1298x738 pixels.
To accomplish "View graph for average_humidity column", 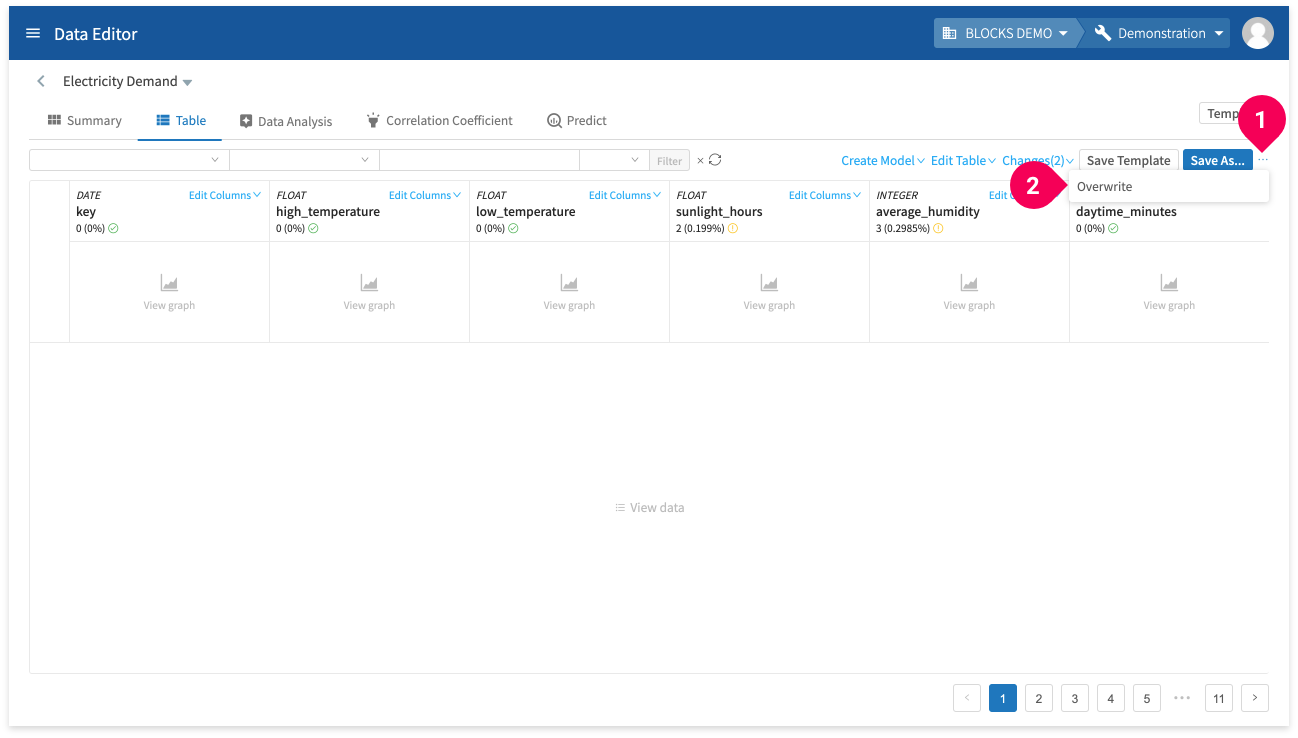I will click(969, 292).
